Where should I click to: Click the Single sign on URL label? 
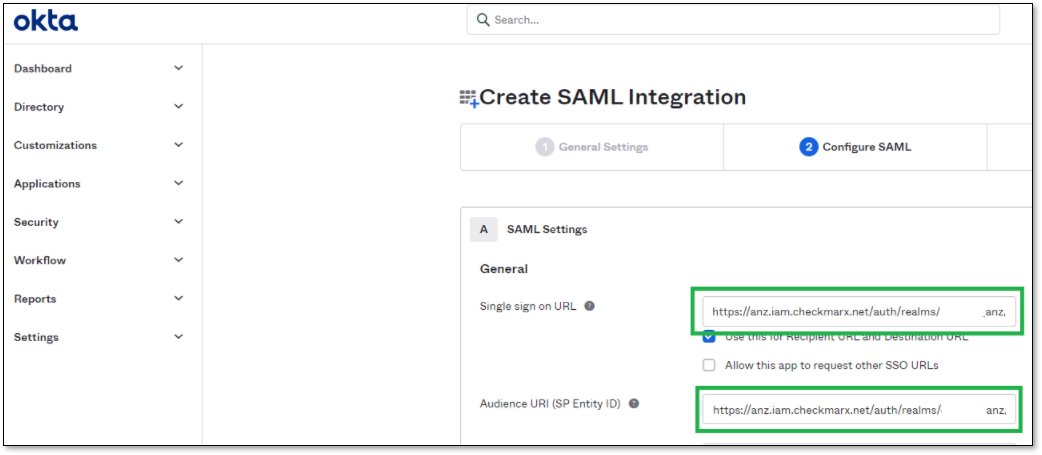528,306
